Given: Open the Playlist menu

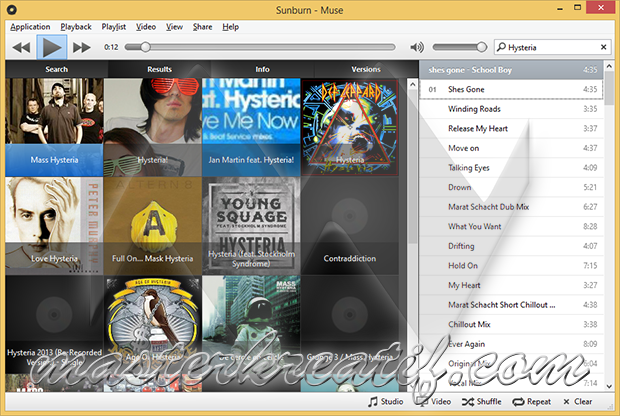Looking at the screenshot, I should [x=113, y=27].
